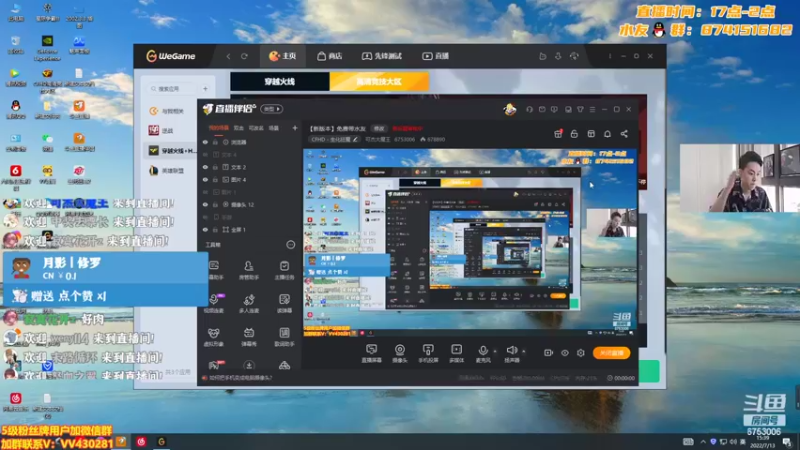Expand the mode pill beside streaming app logo
This screenshot has width=800, height=450.
272,109
